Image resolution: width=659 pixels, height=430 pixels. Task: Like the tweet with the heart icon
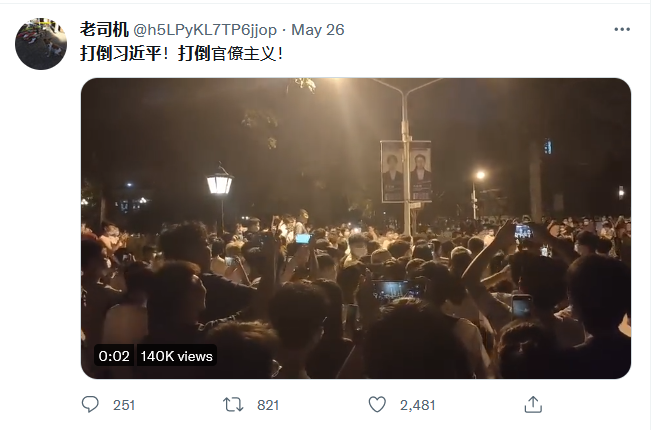pos(376,404)
